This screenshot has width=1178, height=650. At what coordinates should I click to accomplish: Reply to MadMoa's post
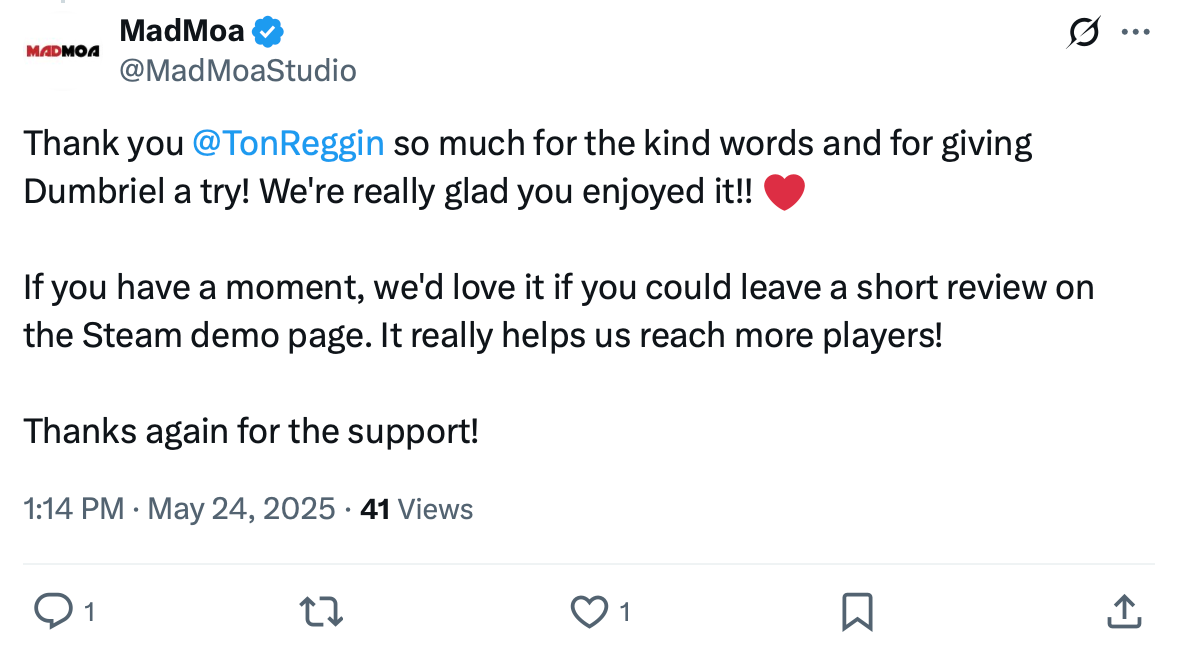pyautogui.click(x=54, y=607)
